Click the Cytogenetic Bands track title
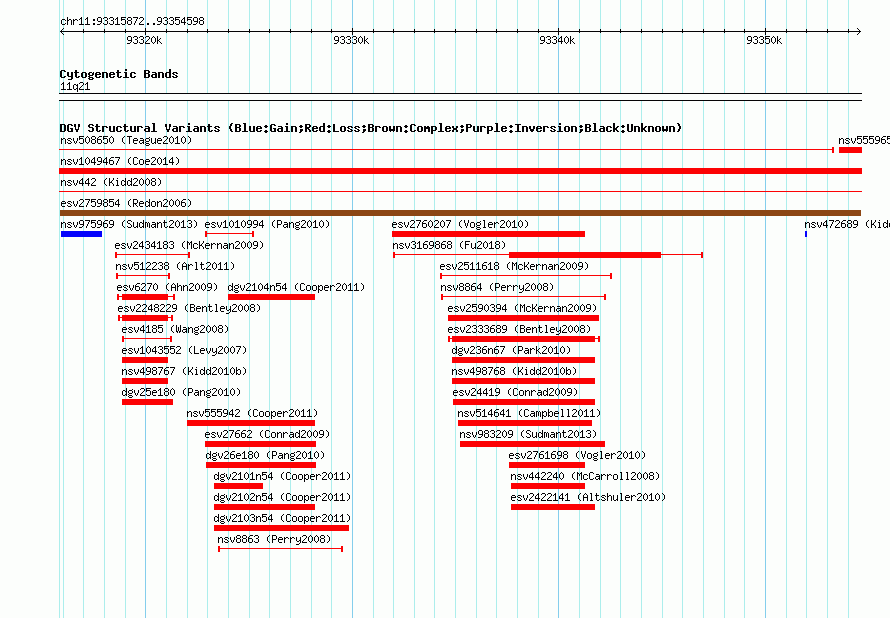The height and width of the screenshot is (618, 890). point(119,74)
